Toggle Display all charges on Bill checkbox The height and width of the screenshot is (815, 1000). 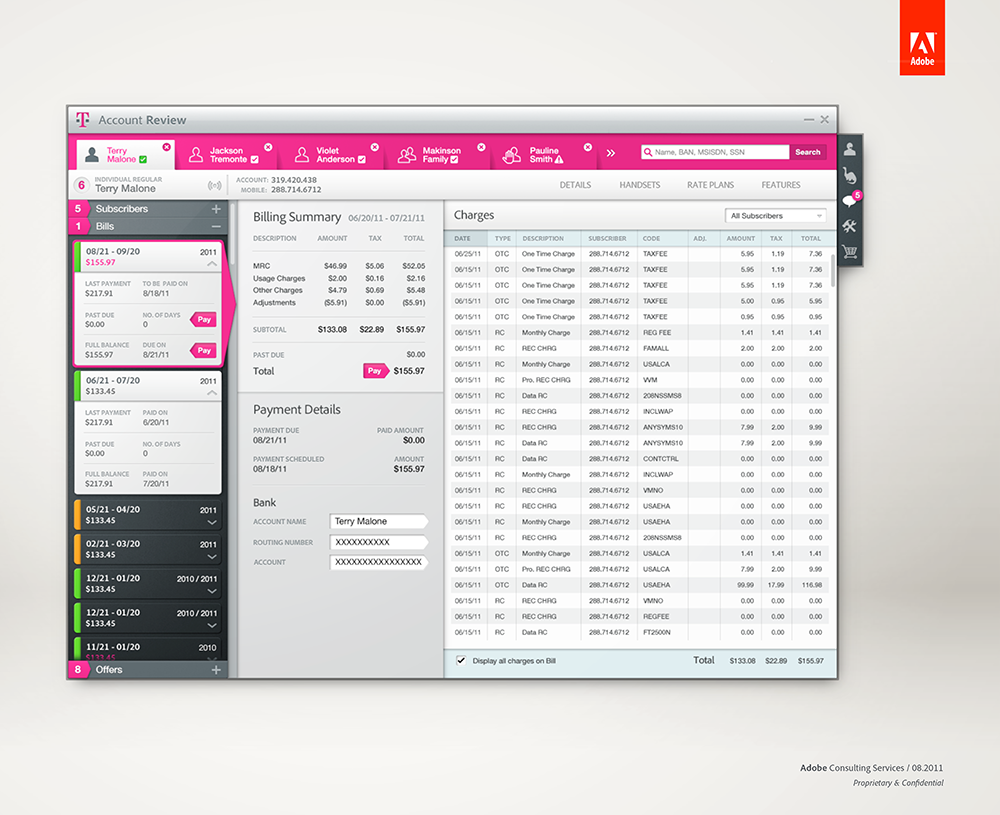point(461,661)
